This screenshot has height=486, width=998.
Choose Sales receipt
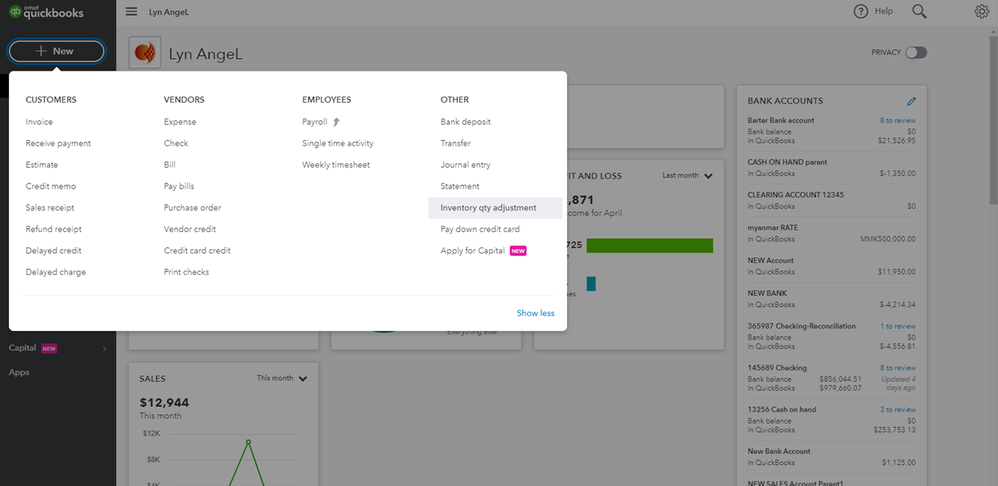50,207
